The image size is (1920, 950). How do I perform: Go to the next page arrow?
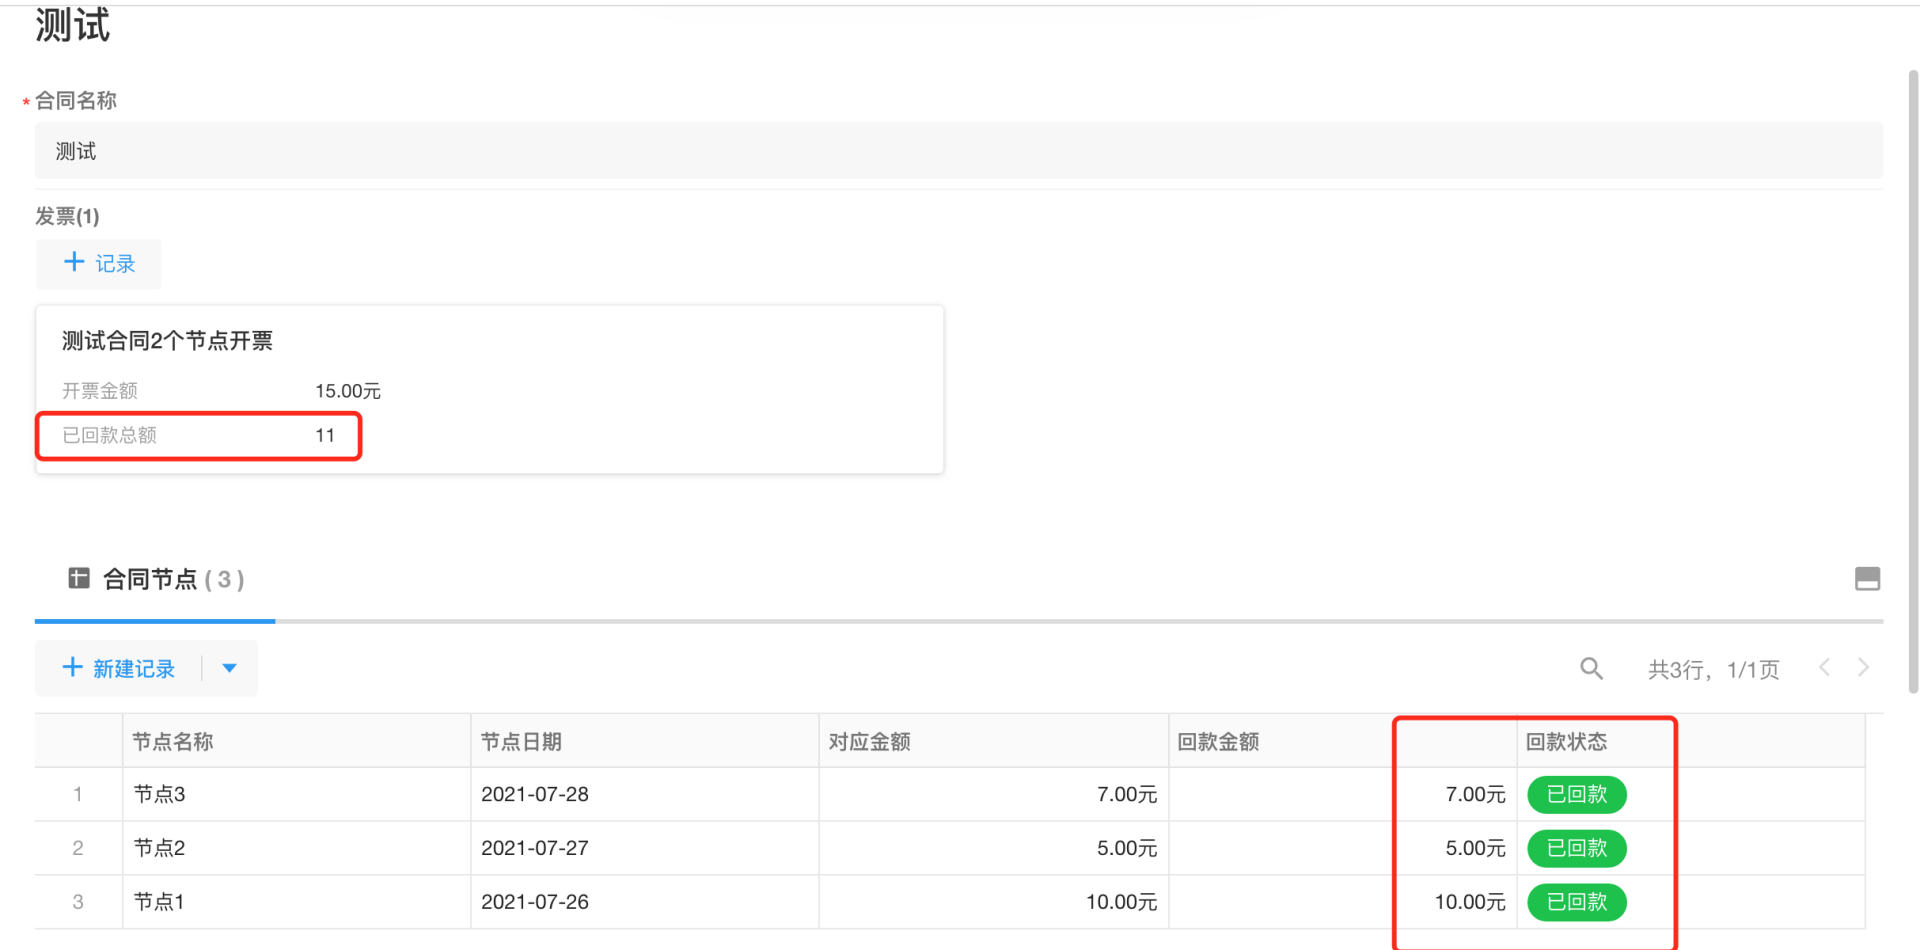[1863, 668]
